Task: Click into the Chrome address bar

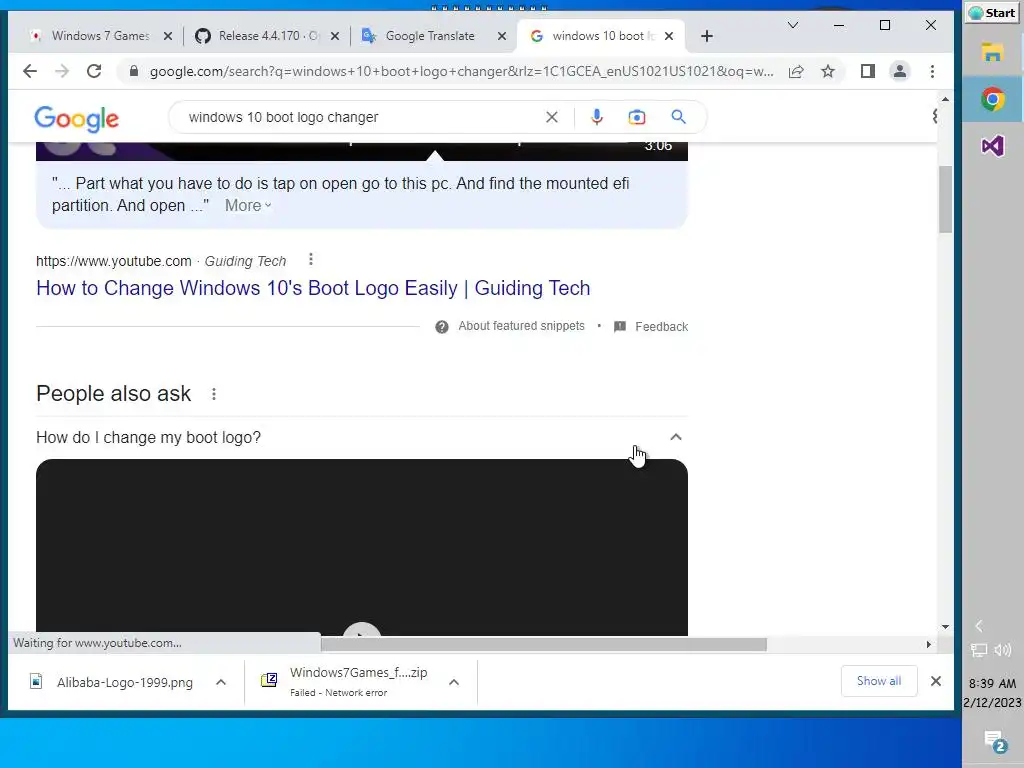Action: (x=461, y=71)
